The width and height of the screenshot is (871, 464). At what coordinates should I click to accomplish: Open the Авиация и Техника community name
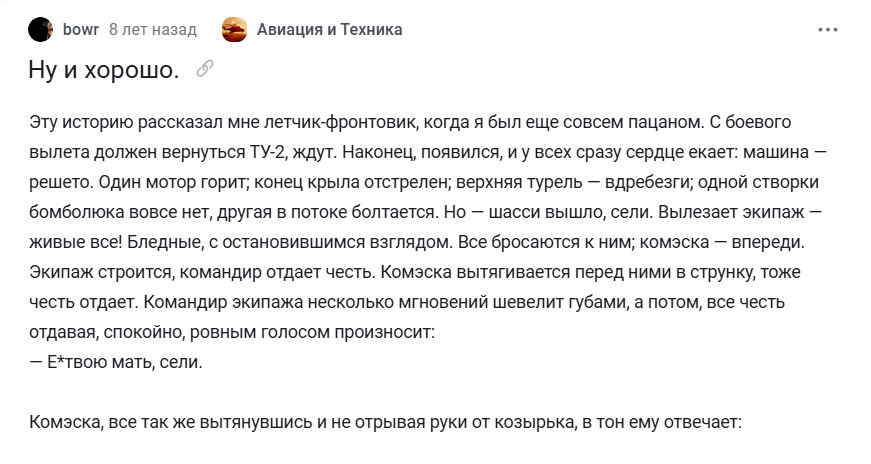click(x=329, y=29)
